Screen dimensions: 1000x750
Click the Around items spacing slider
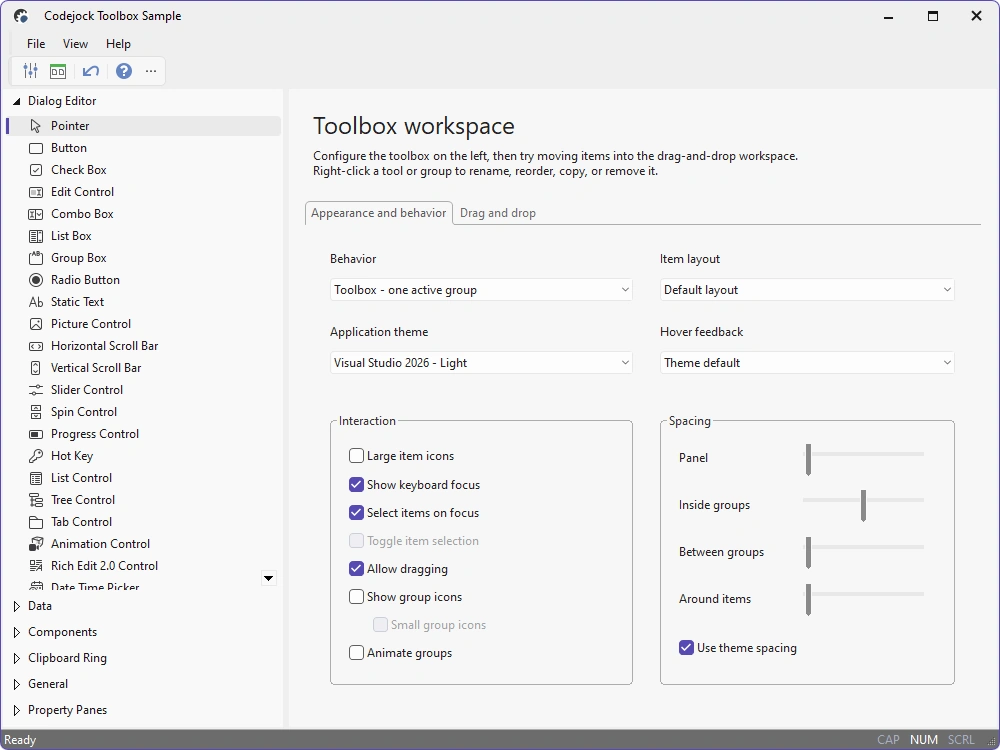[863, 599]
